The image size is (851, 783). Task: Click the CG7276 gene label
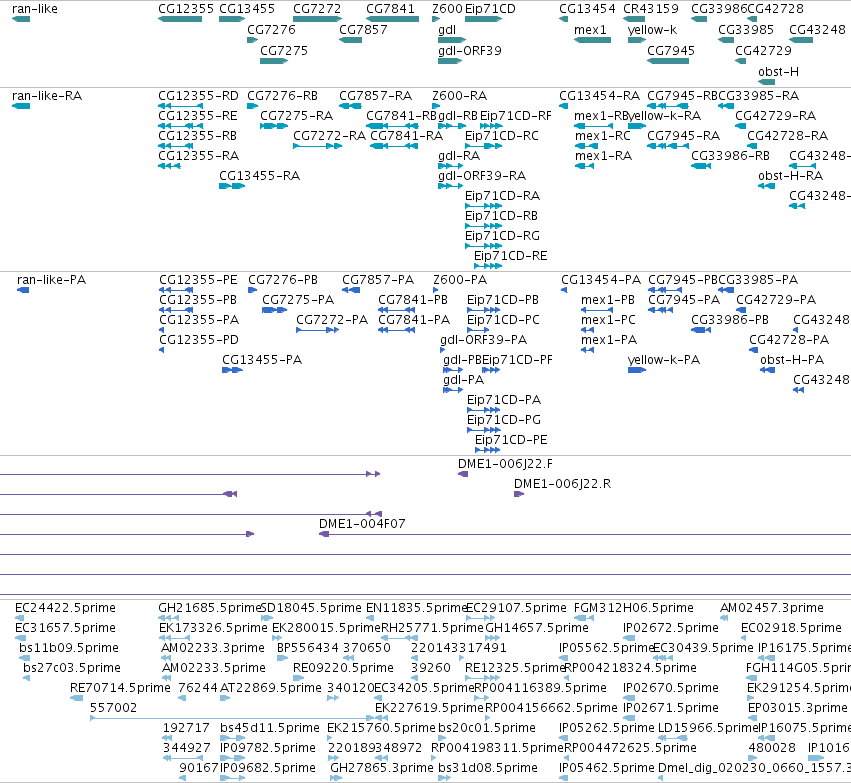tap(271, 29)
